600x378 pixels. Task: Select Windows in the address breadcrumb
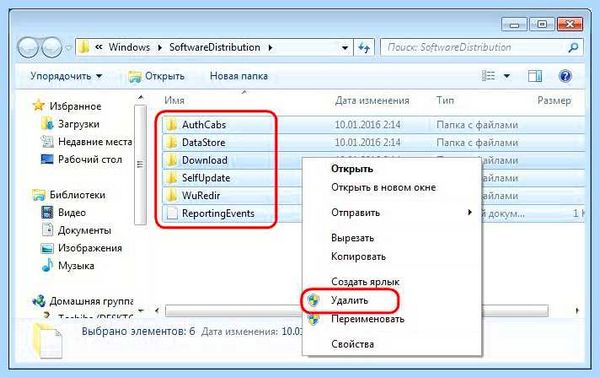(x=129, y=47)
